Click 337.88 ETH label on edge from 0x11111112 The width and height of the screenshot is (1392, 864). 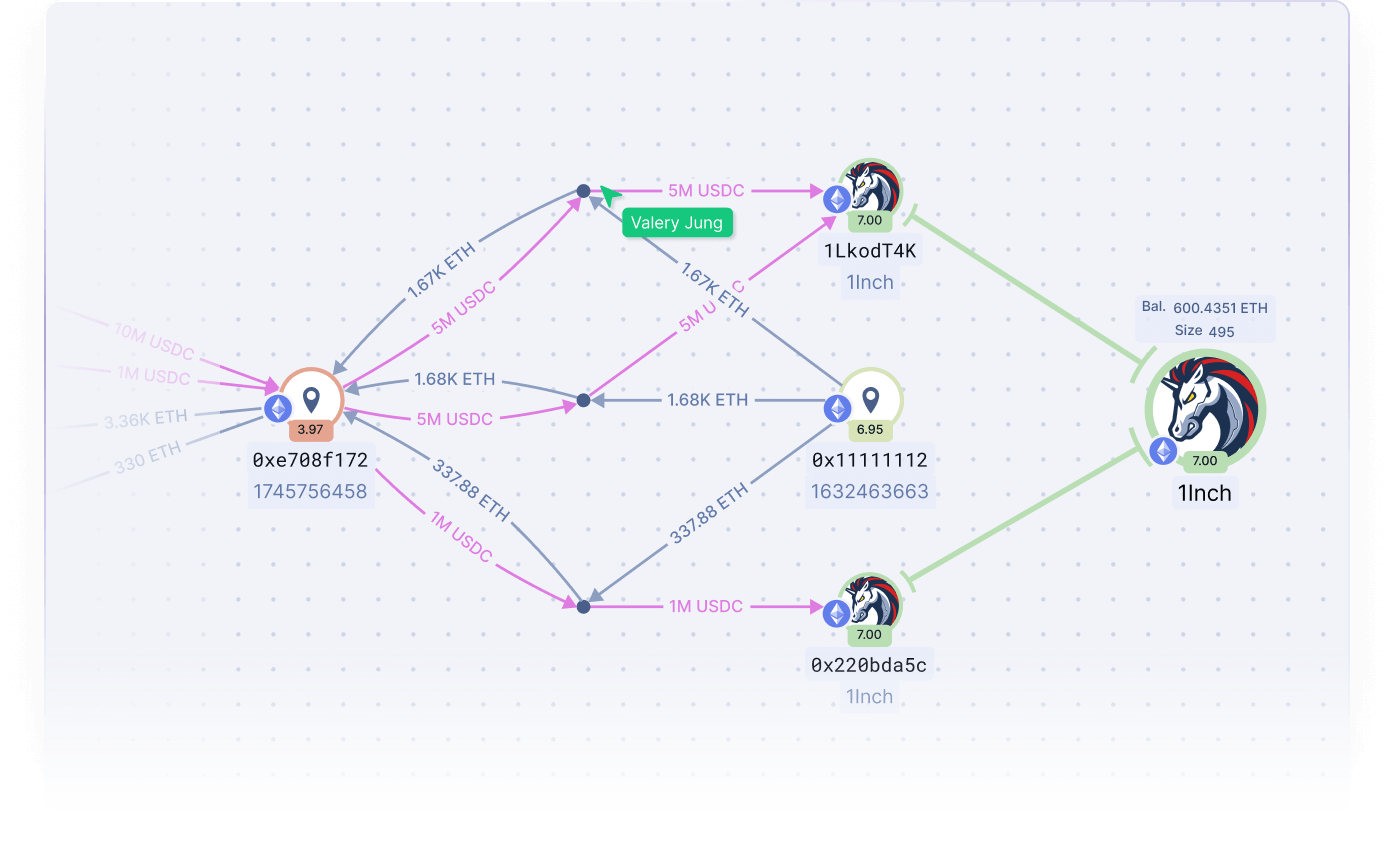[707, 515]
